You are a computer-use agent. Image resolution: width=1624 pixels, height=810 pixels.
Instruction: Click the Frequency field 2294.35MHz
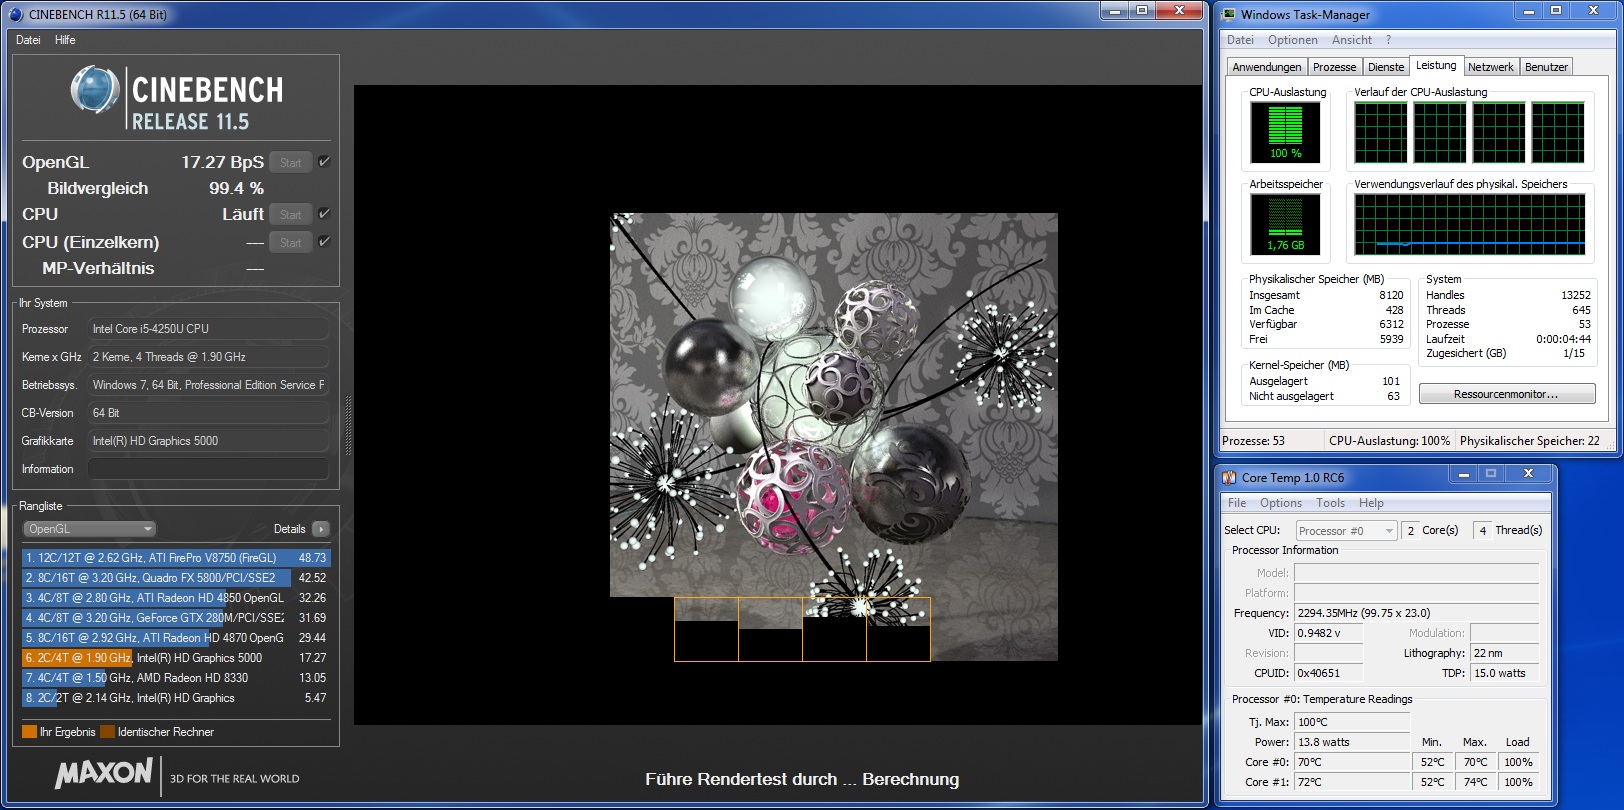coord(1416,613)
